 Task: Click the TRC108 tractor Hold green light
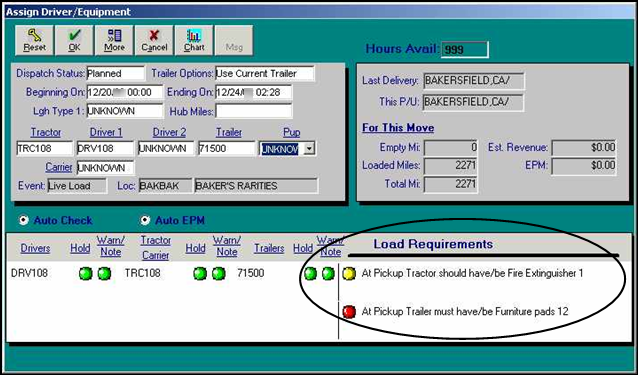(200, 274)
